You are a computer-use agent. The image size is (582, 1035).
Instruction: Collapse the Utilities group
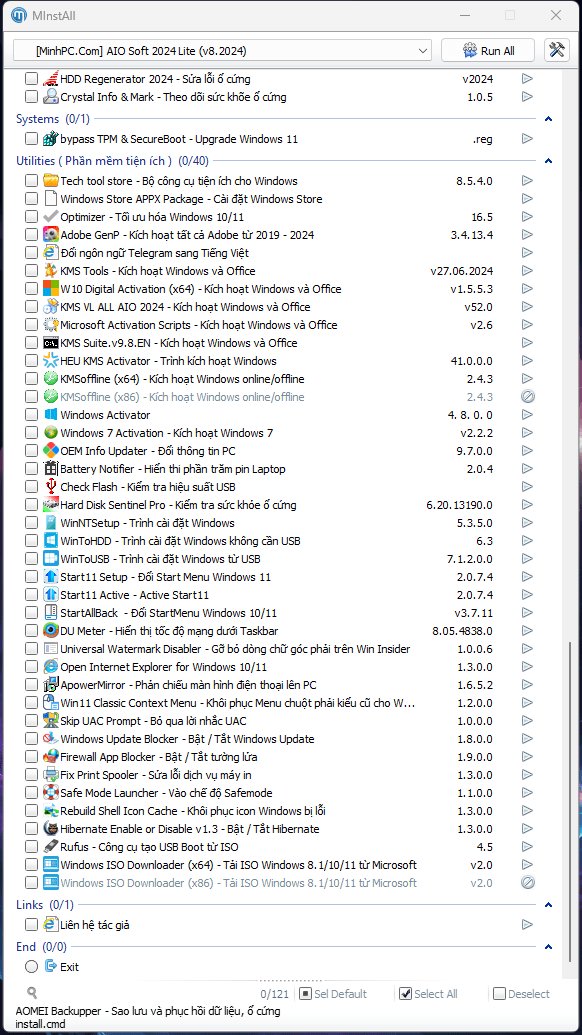click(548, 160)
